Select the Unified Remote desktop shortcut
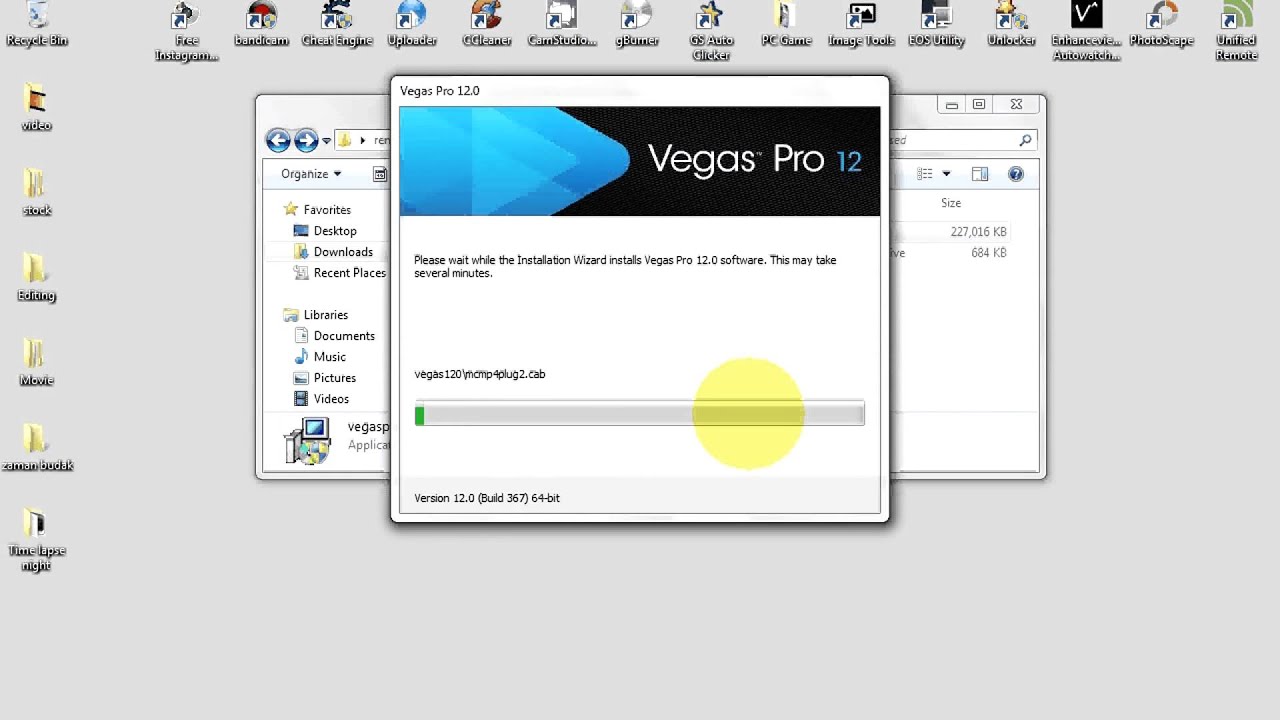 (x=1236, y=31)
